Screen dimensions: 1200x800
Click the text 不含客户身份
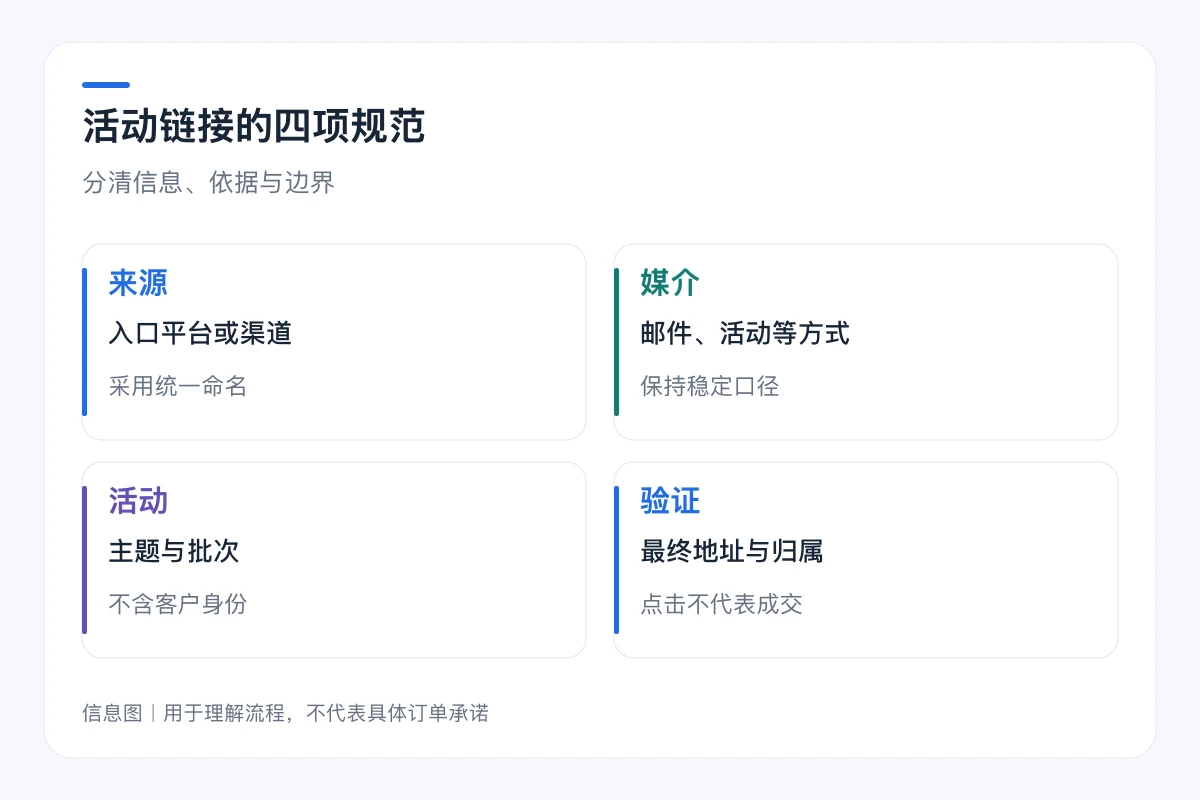pos(178,604)
